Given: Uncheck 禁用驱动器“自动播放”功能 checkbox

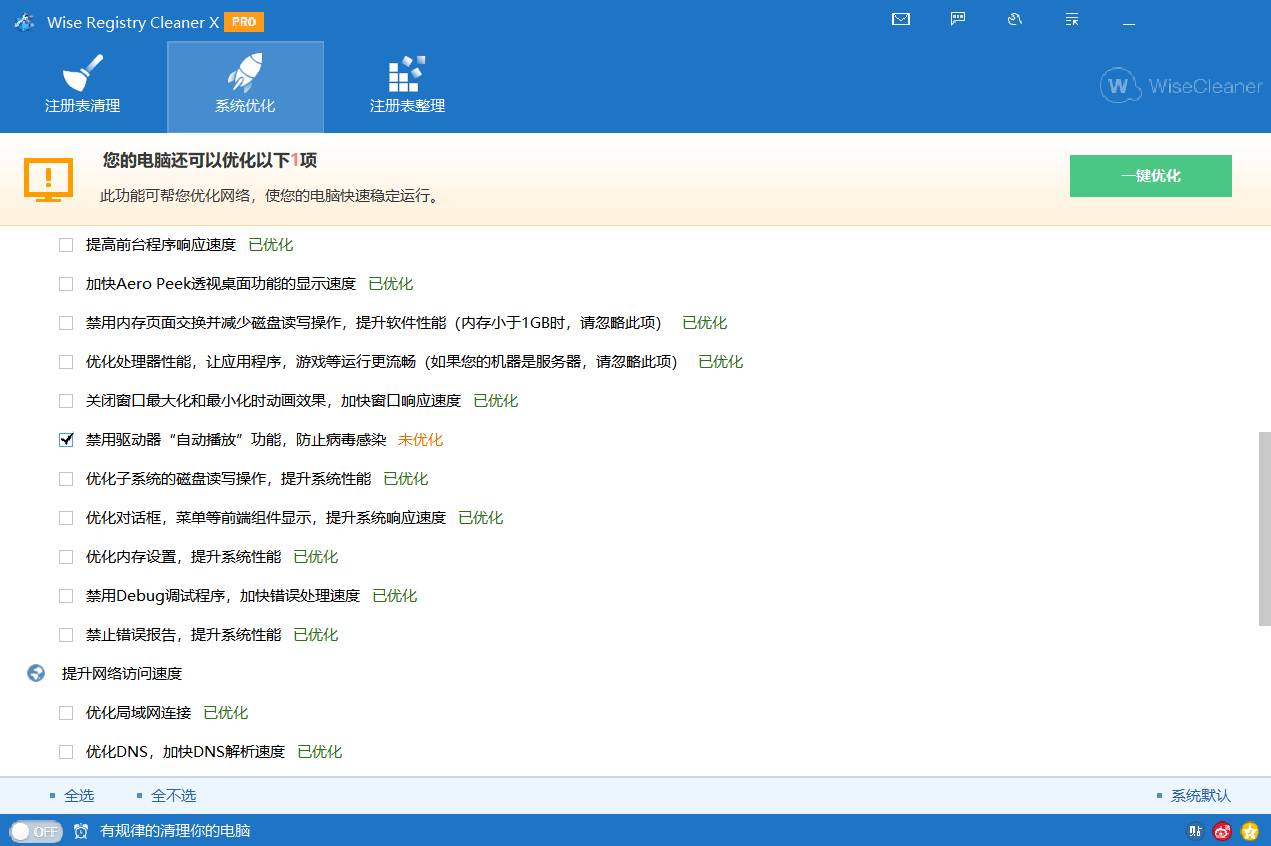Looking at the screenshot, I should coord(66,439).
